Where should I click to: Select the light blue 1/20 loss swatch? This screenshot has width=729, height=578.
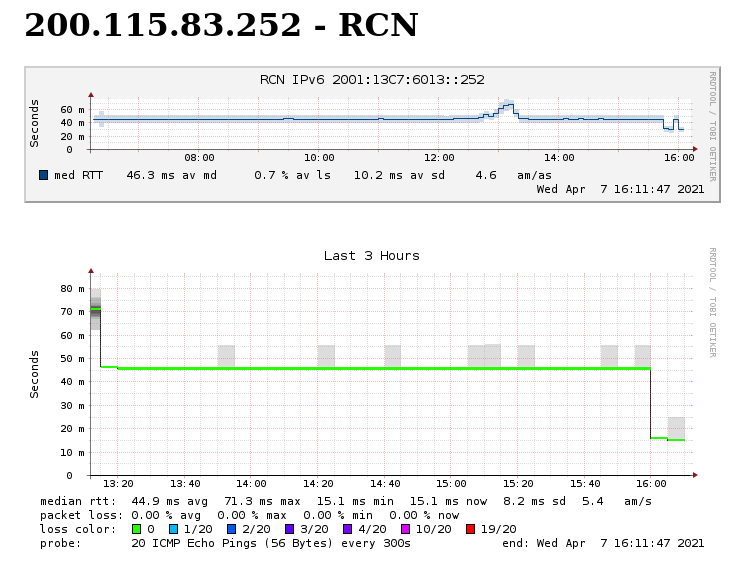tap(174, 529)
